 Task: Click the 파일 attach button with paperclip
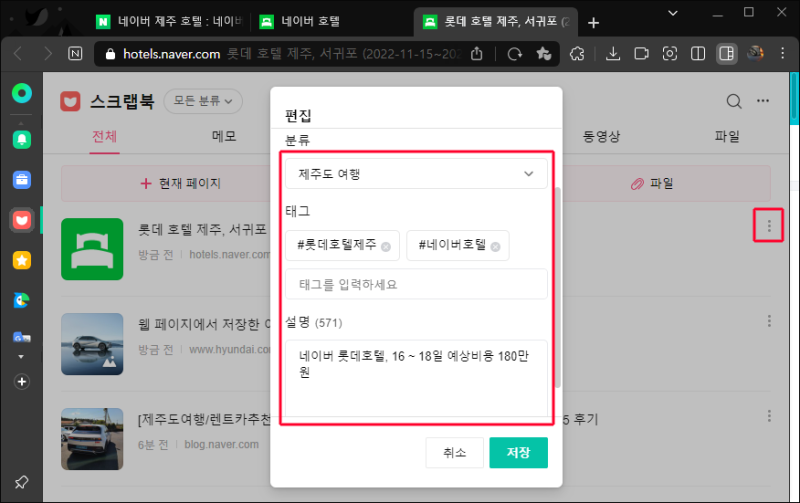[652, 183]
